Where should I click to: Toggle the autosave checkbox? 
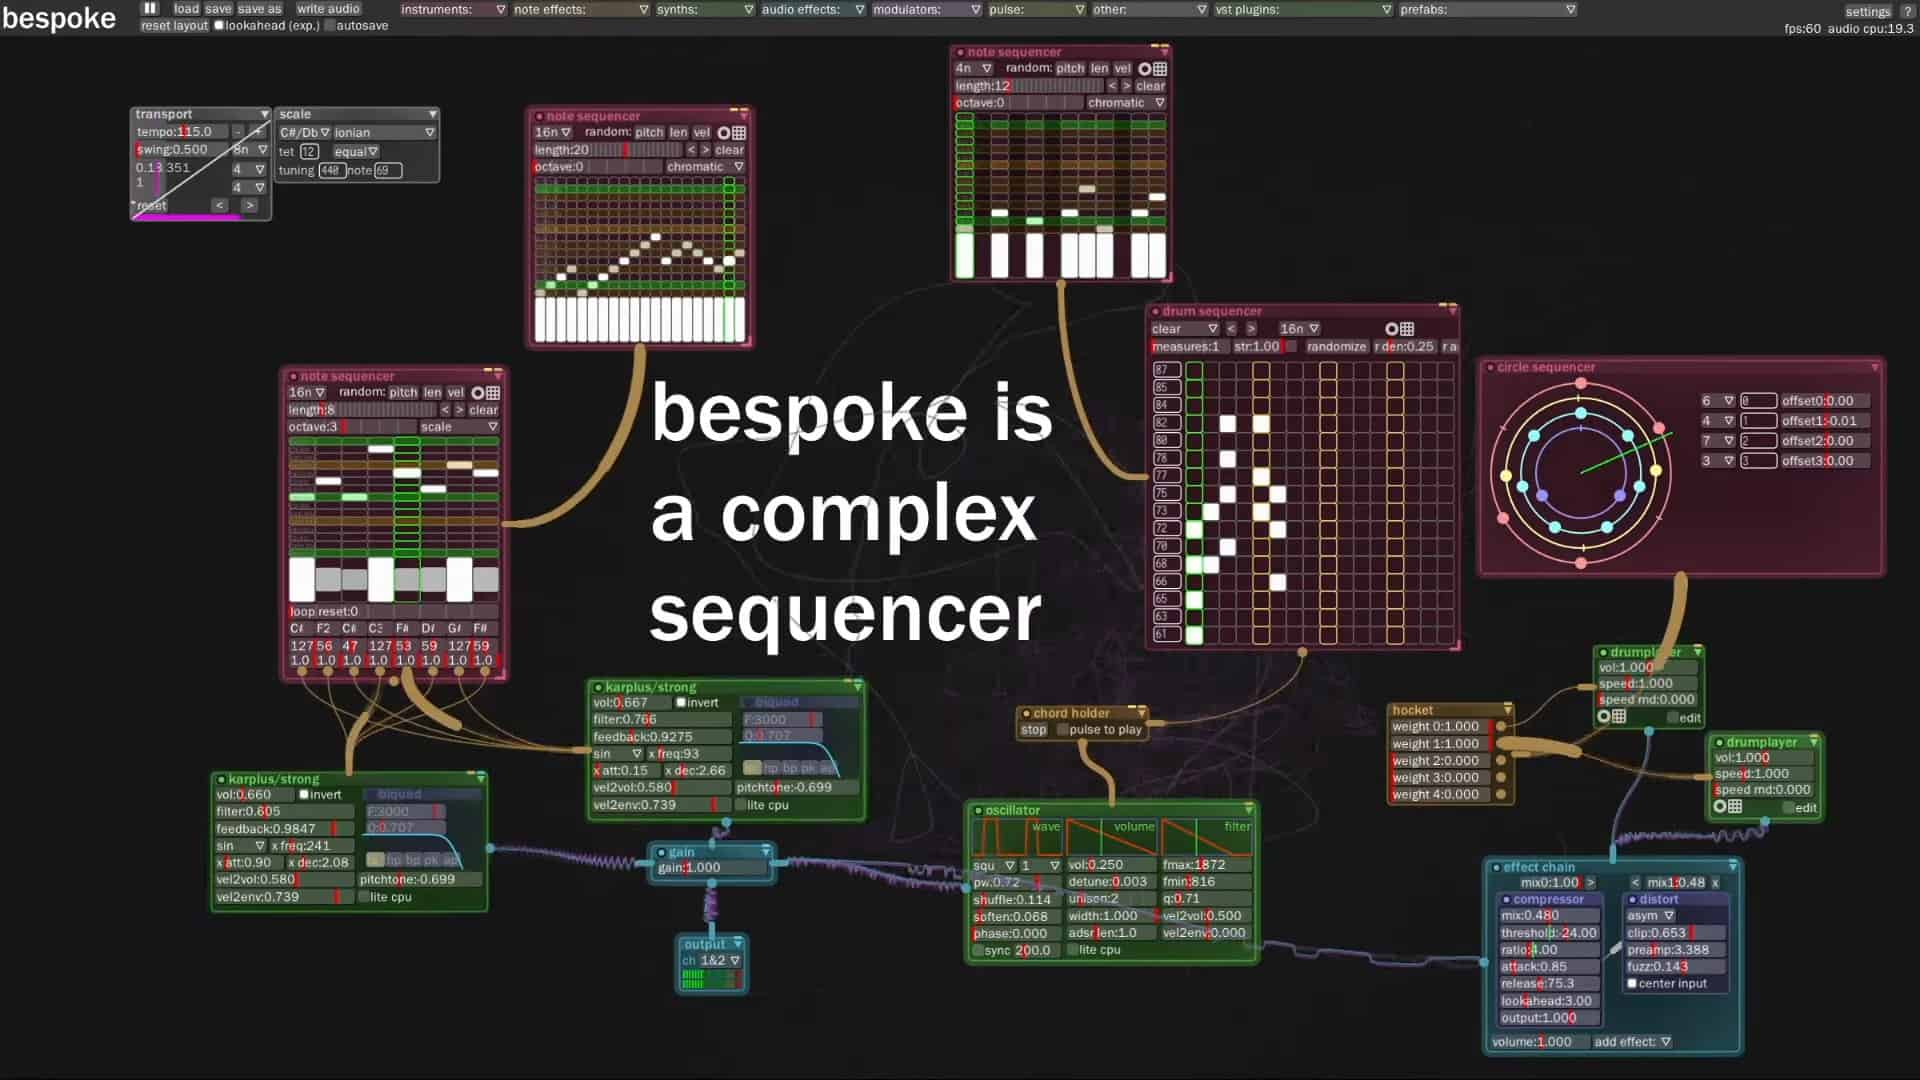pyautogui.click(x=330, y=26)
